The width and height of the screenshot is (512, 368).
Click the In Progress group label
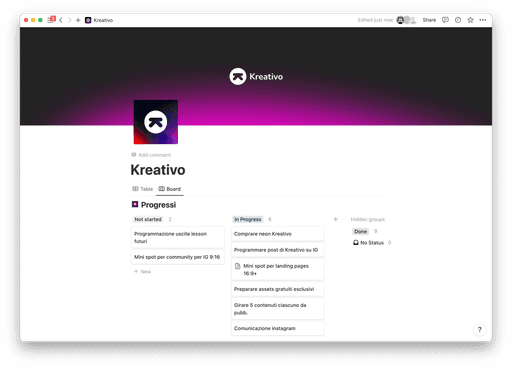point(248,219)
